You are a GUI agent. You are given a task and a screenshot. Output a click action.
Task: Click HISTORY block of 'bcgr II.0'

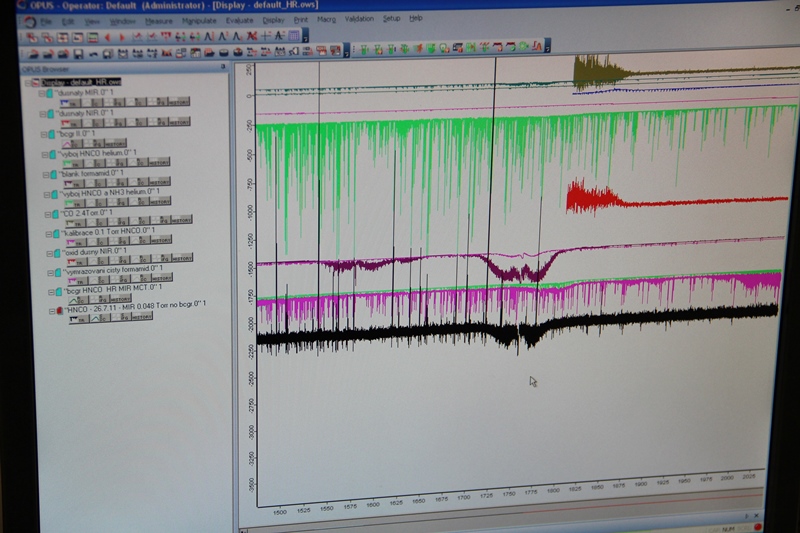pos(115,143)
